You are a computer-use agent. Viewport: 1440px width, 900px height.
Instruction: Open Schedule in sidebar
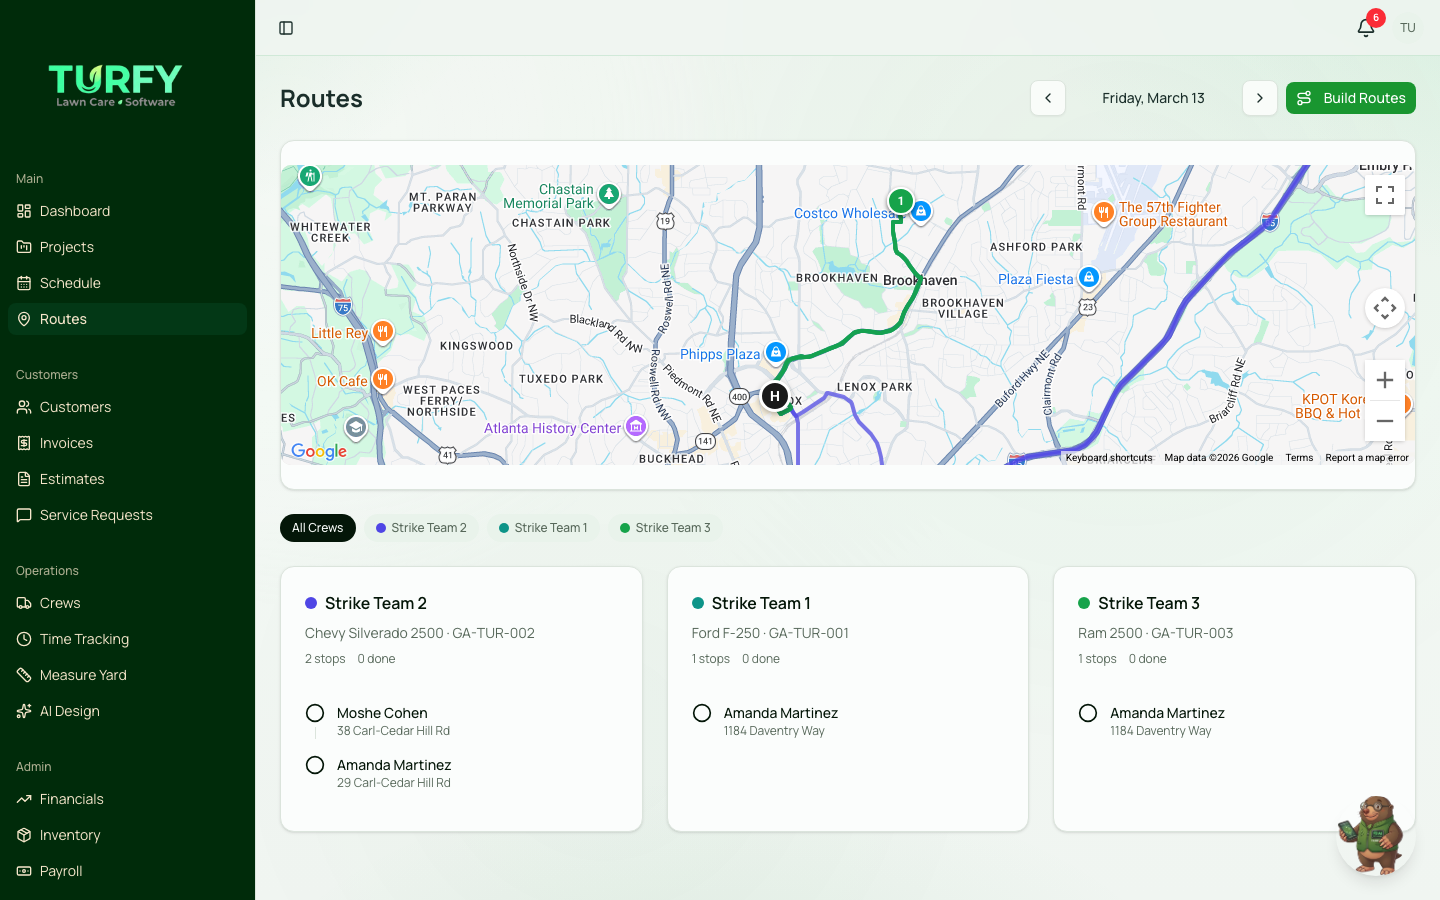(x=127, y=283)
